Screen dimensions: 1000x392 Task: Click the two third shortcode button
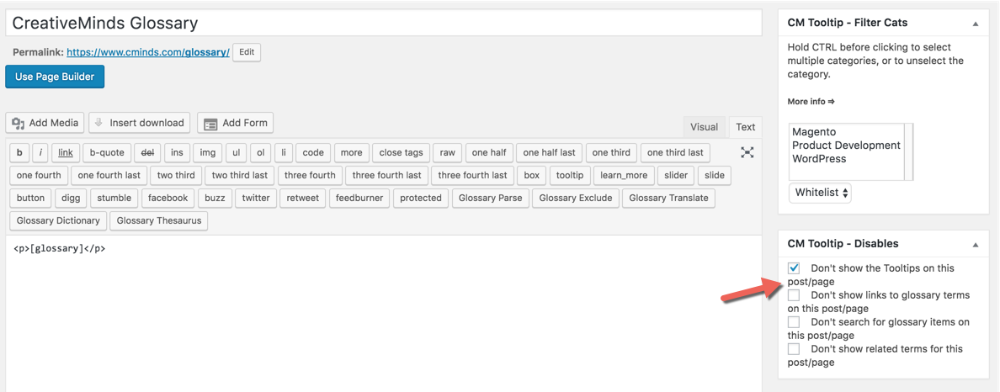[176, 175]
